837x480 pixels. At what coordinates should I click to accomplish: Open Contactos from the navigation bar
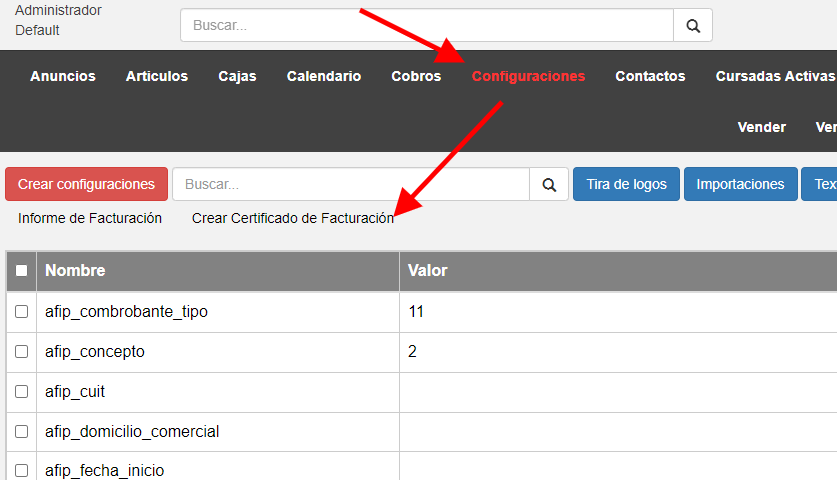650,76
